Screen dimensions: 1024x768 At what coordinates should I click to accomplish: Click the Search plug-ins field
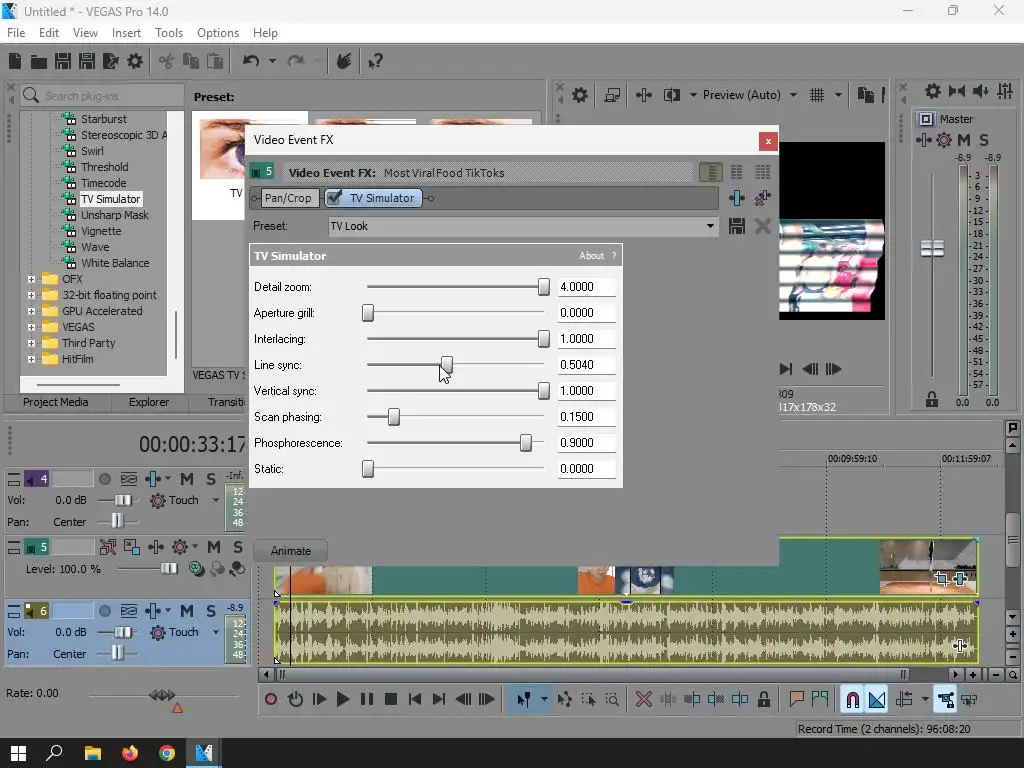pyautogui.click(x=102, y=96)
